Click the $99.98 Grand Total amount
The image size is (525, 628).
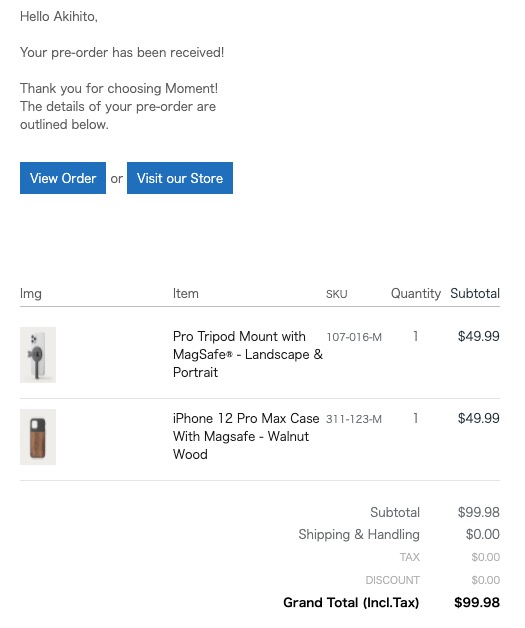tap(477, 603)
